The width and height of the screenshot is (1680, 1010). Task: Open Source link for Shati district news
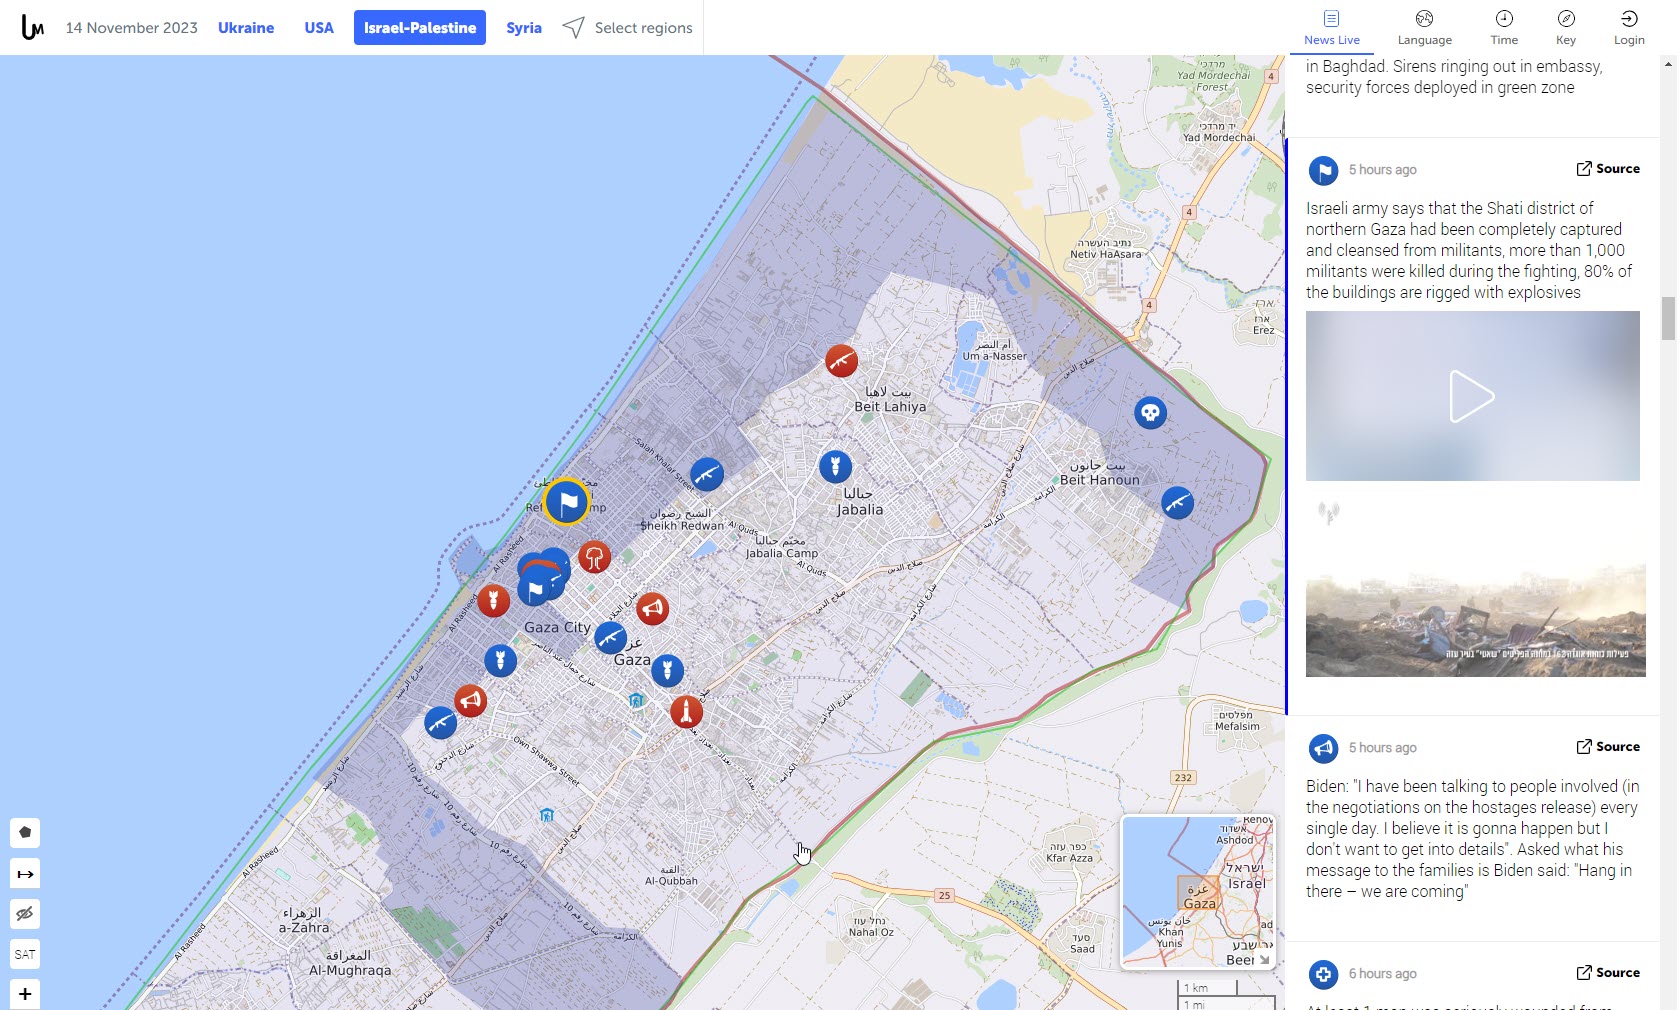point(1608,169)
